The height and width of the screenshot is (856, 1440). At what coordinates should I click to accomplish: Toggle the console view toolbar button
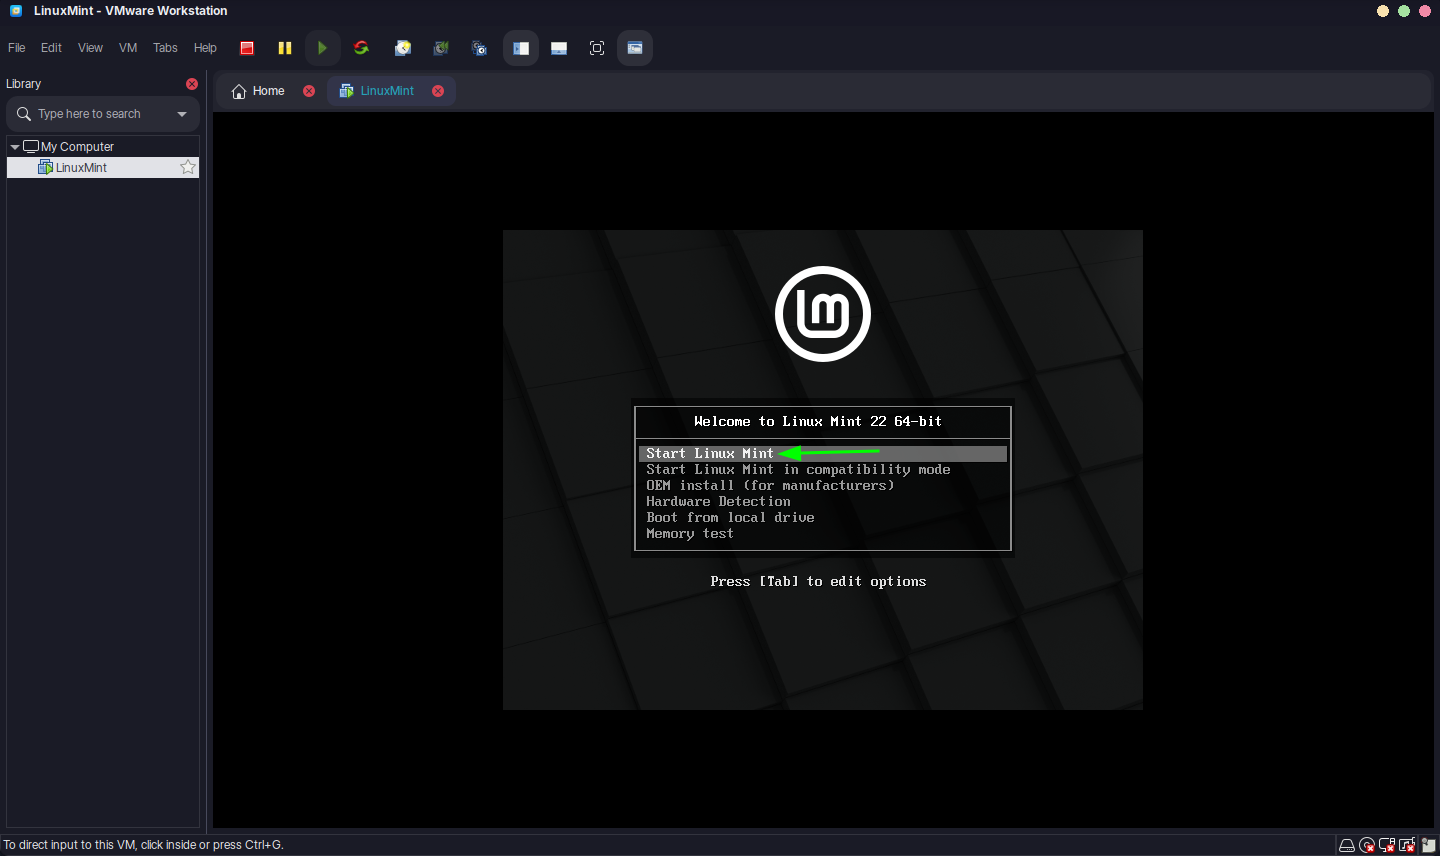(x=635, y=48)
